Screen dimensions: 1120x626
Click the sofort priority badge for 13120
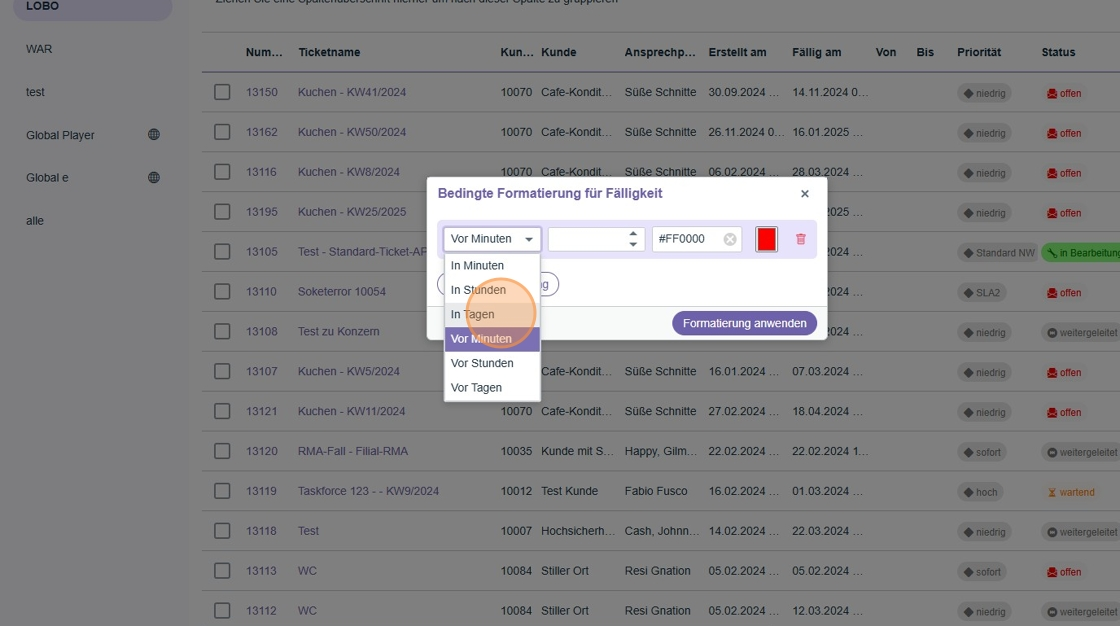[982, 452]
